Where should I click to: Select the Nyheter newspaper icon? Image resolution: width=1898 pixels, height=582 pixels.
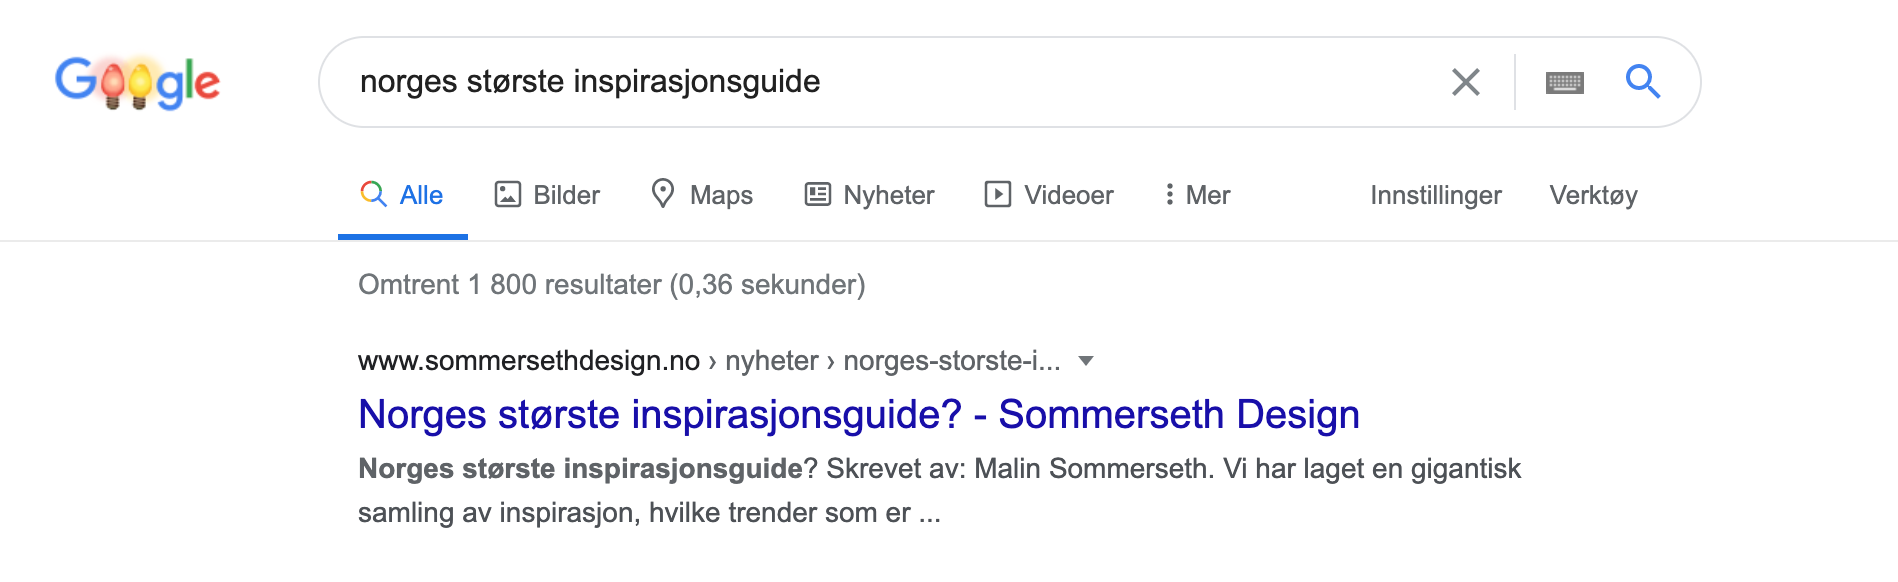tap(818, 194)
